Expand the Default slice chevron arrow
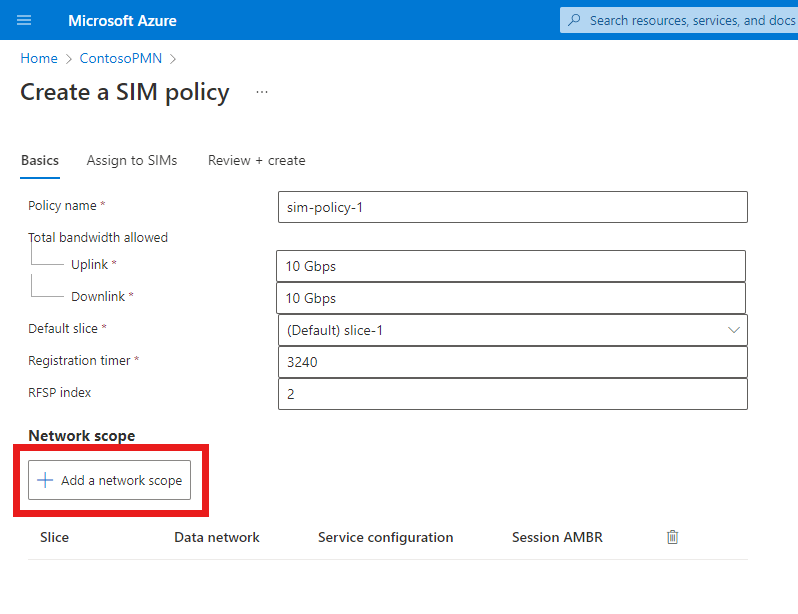 (733, 330)
